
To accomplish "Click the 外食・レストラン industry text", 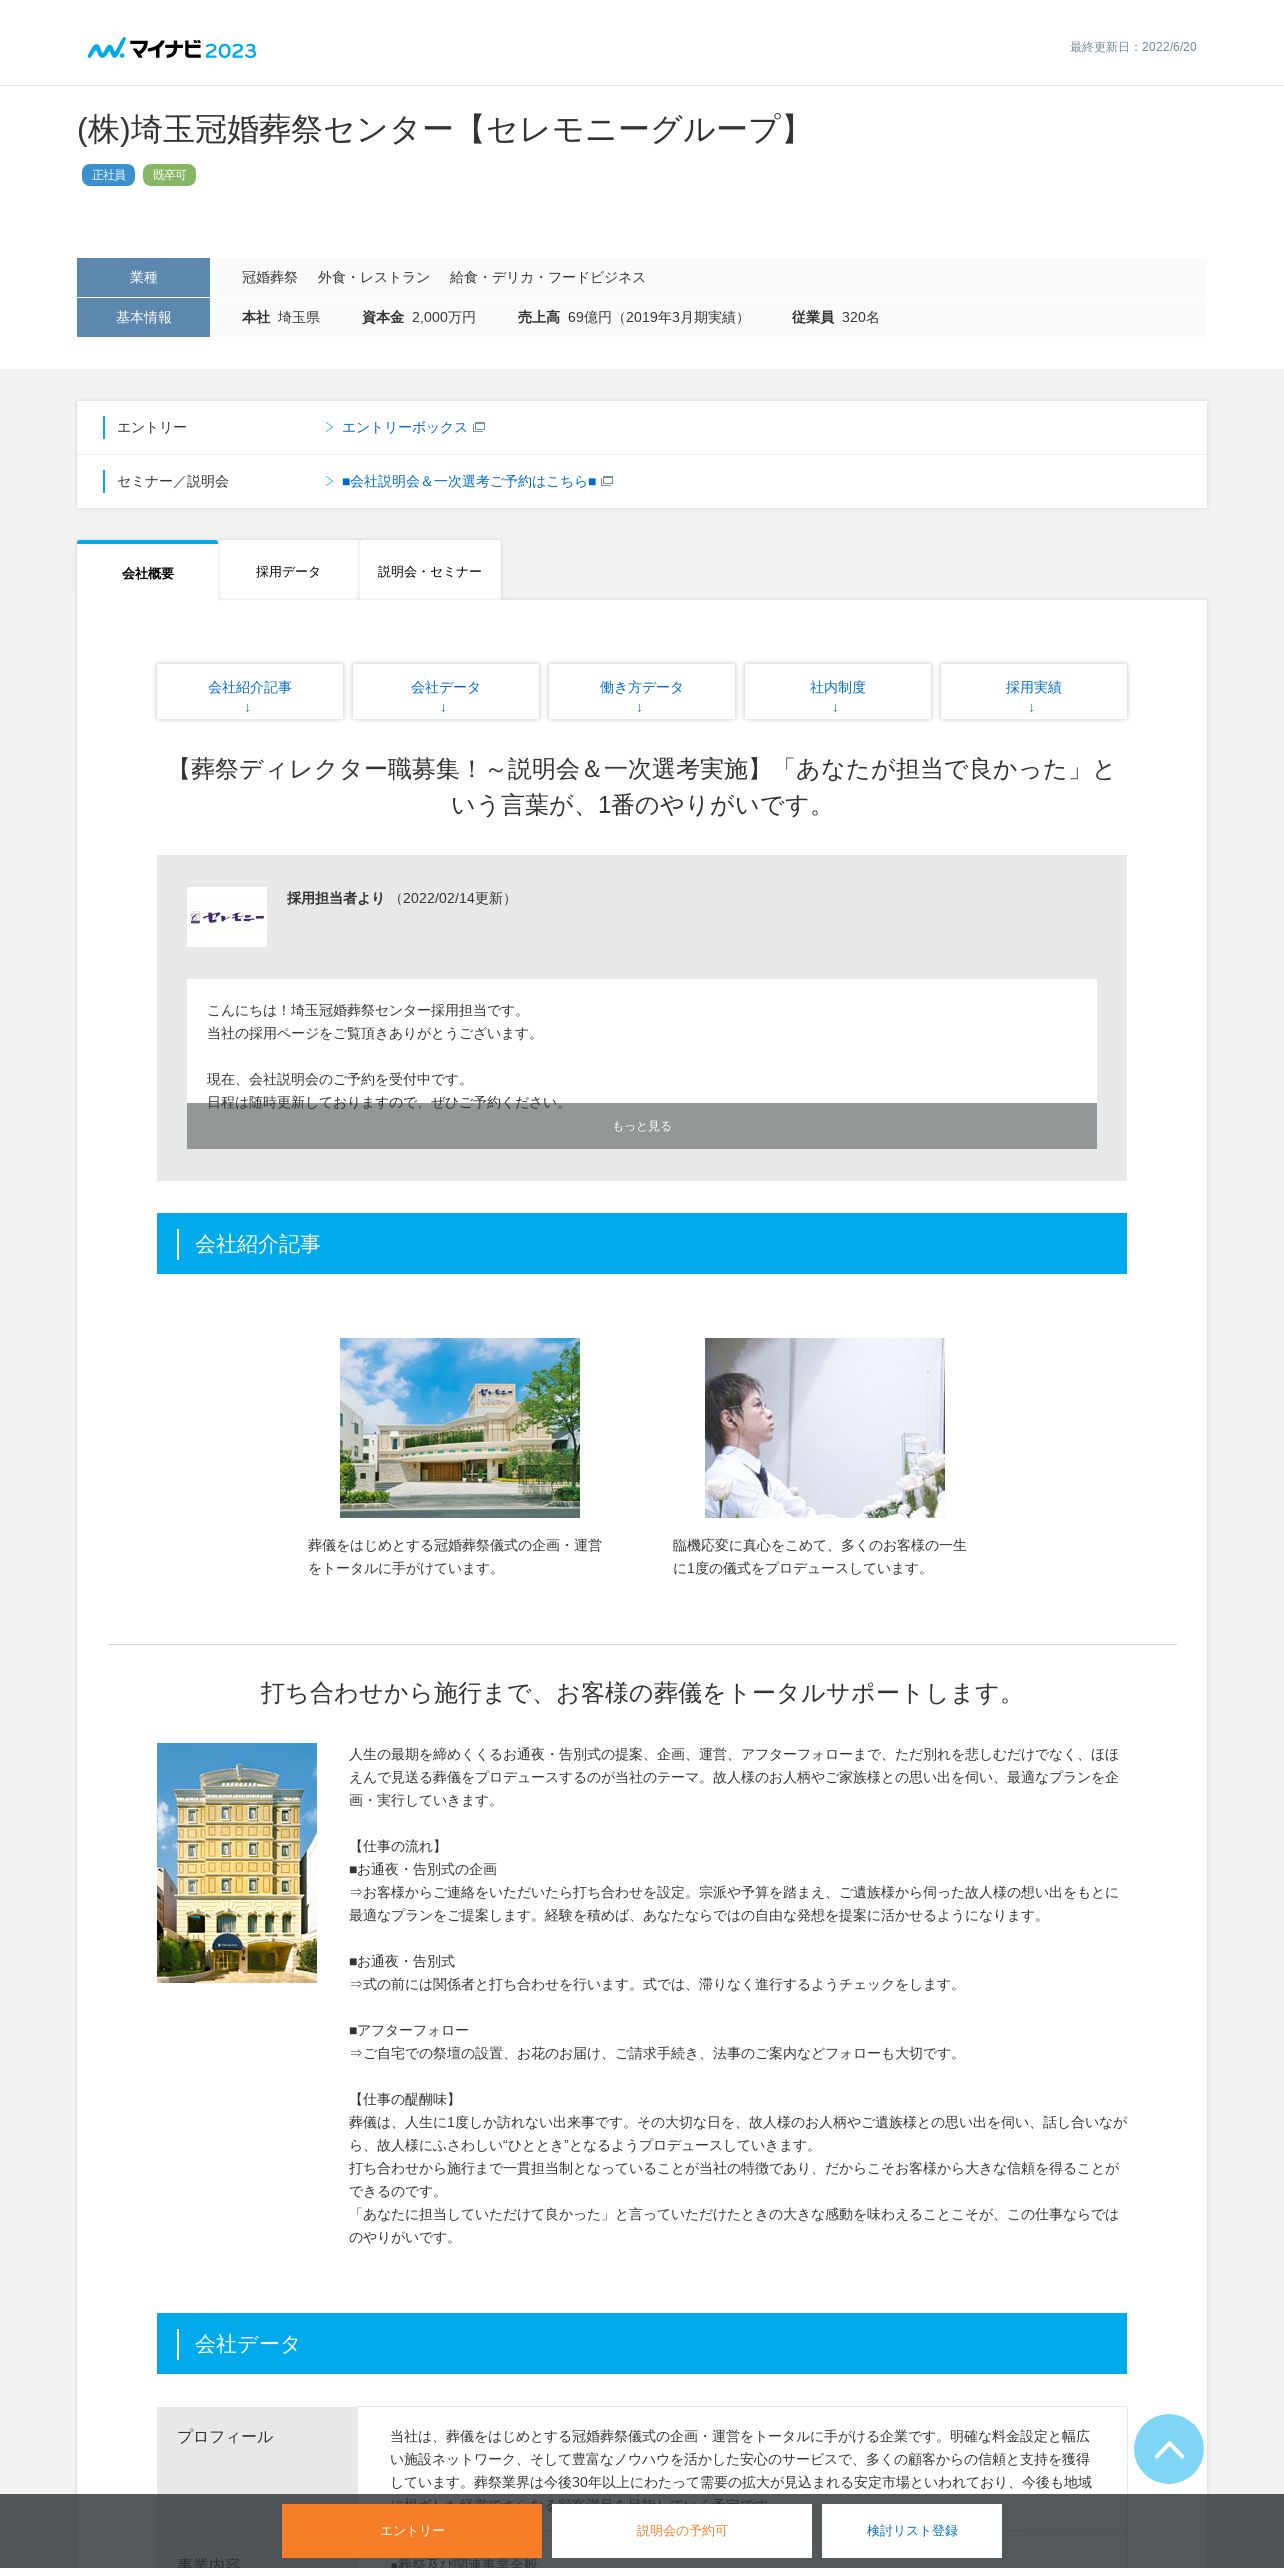I will pyautogui.click(x=374, y=277).
